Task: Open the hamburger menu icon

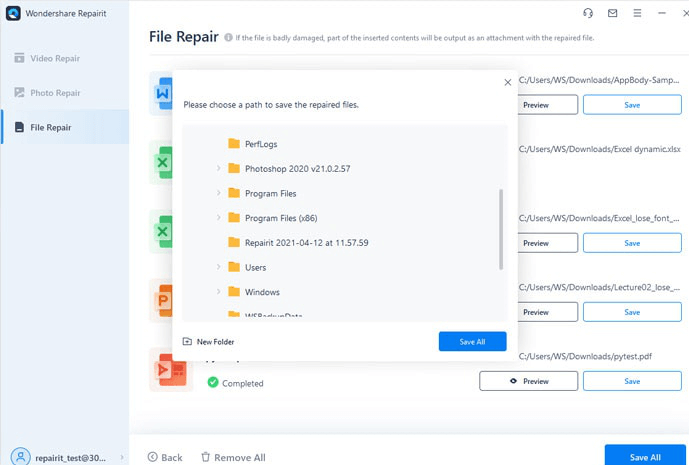Action: pyautogui.click(x=637, y=13)
